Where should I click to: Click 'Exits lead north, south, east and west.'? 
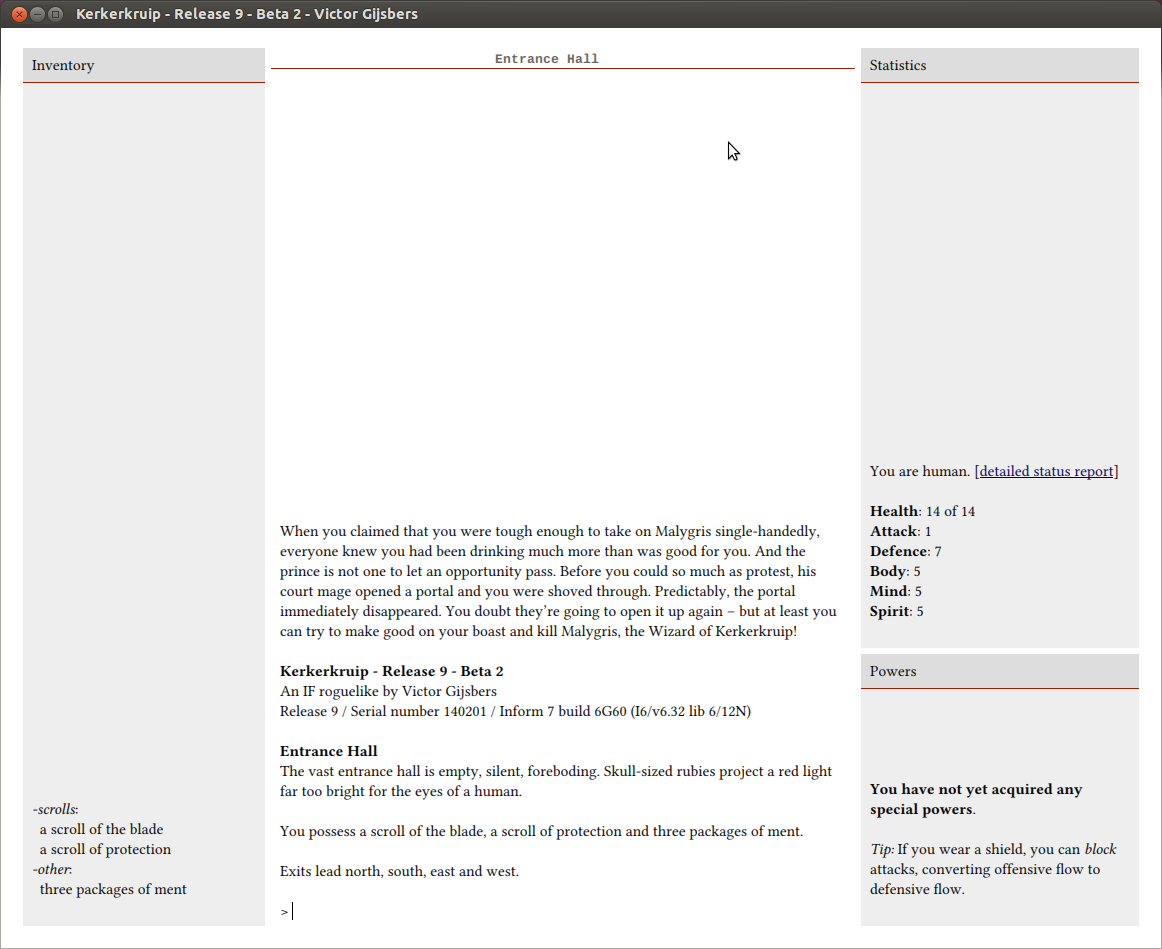399,871
